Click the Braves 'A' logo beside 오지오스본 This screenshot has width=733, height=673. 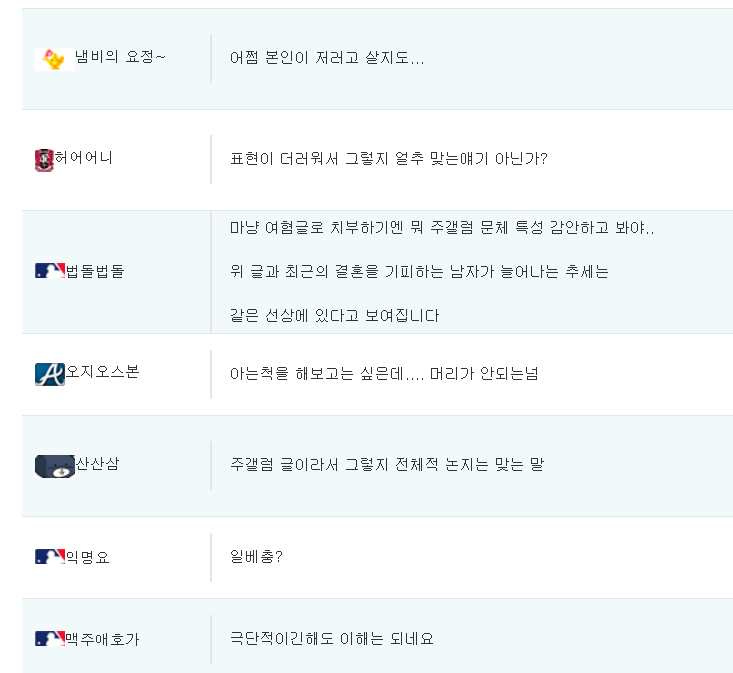click(49, 374)
